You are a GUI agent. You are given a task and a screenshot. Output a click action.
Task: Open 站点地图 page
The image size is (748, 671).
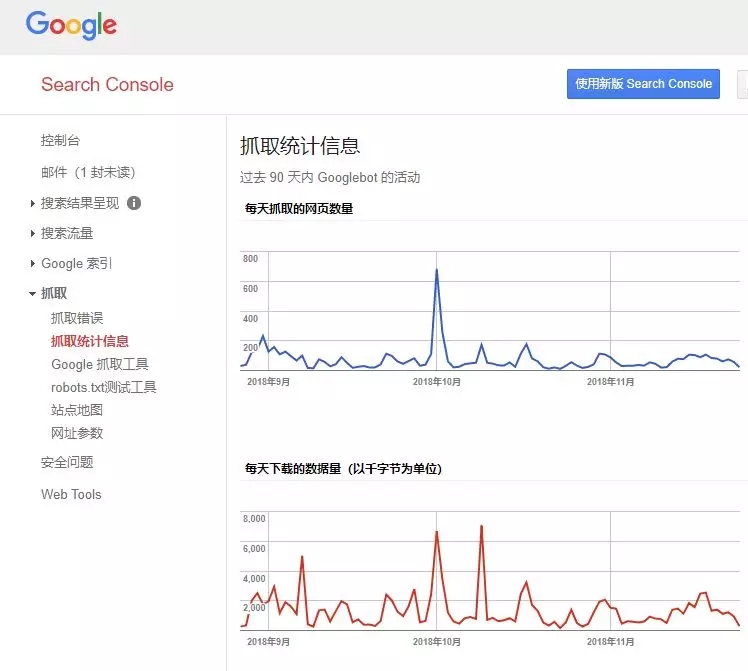click(x=77, y=410)
